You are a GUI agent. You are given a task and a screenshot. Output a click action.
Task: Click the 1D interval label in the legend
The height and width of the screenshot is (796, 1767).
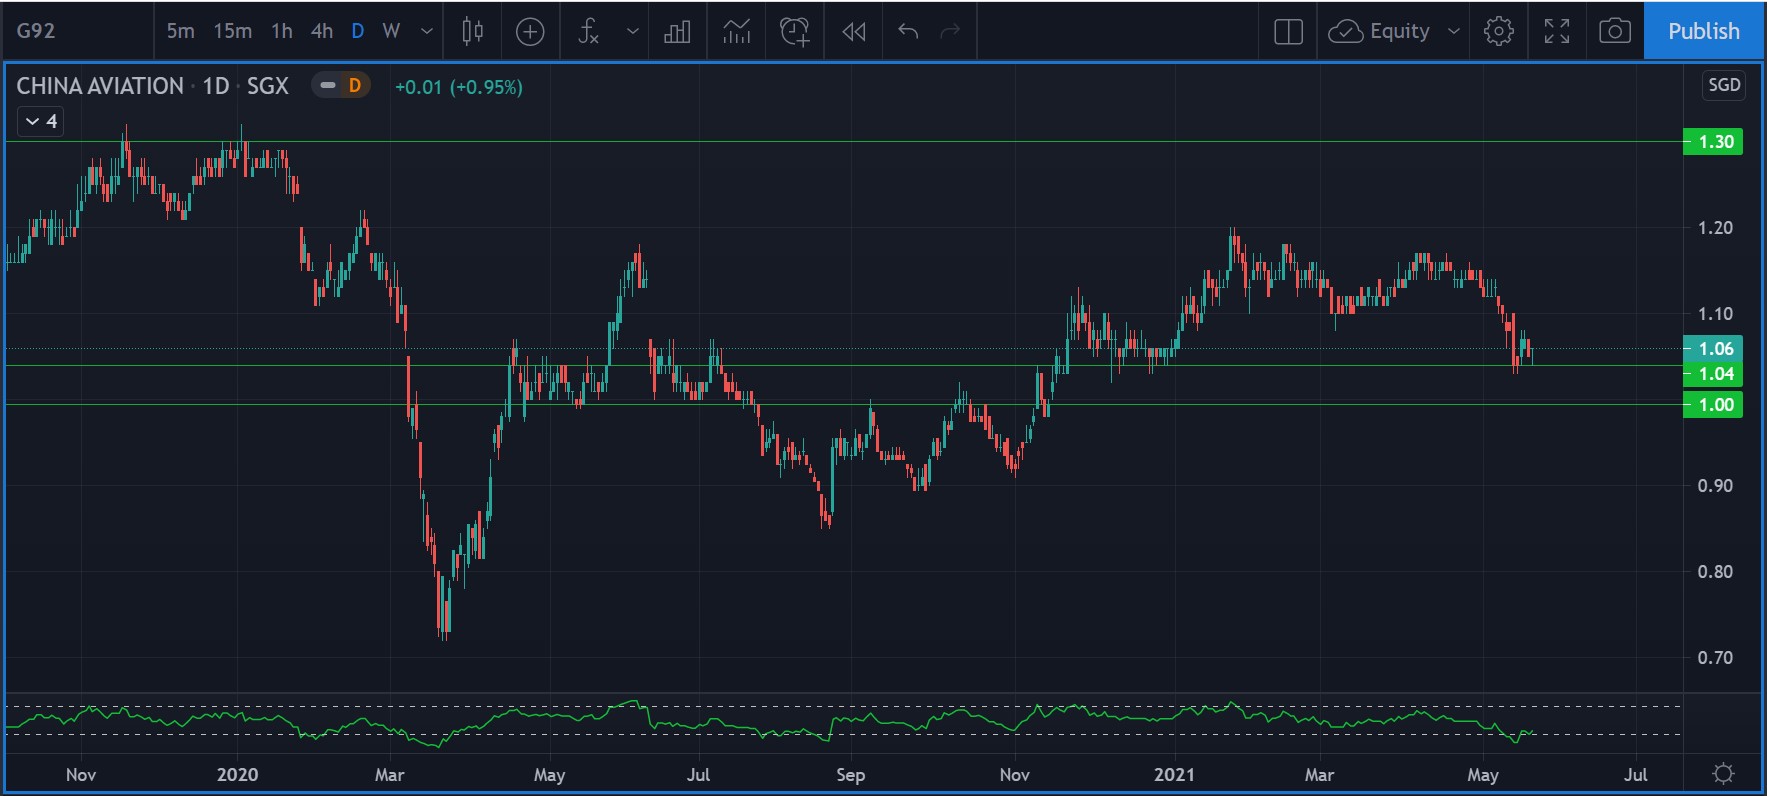216,86
